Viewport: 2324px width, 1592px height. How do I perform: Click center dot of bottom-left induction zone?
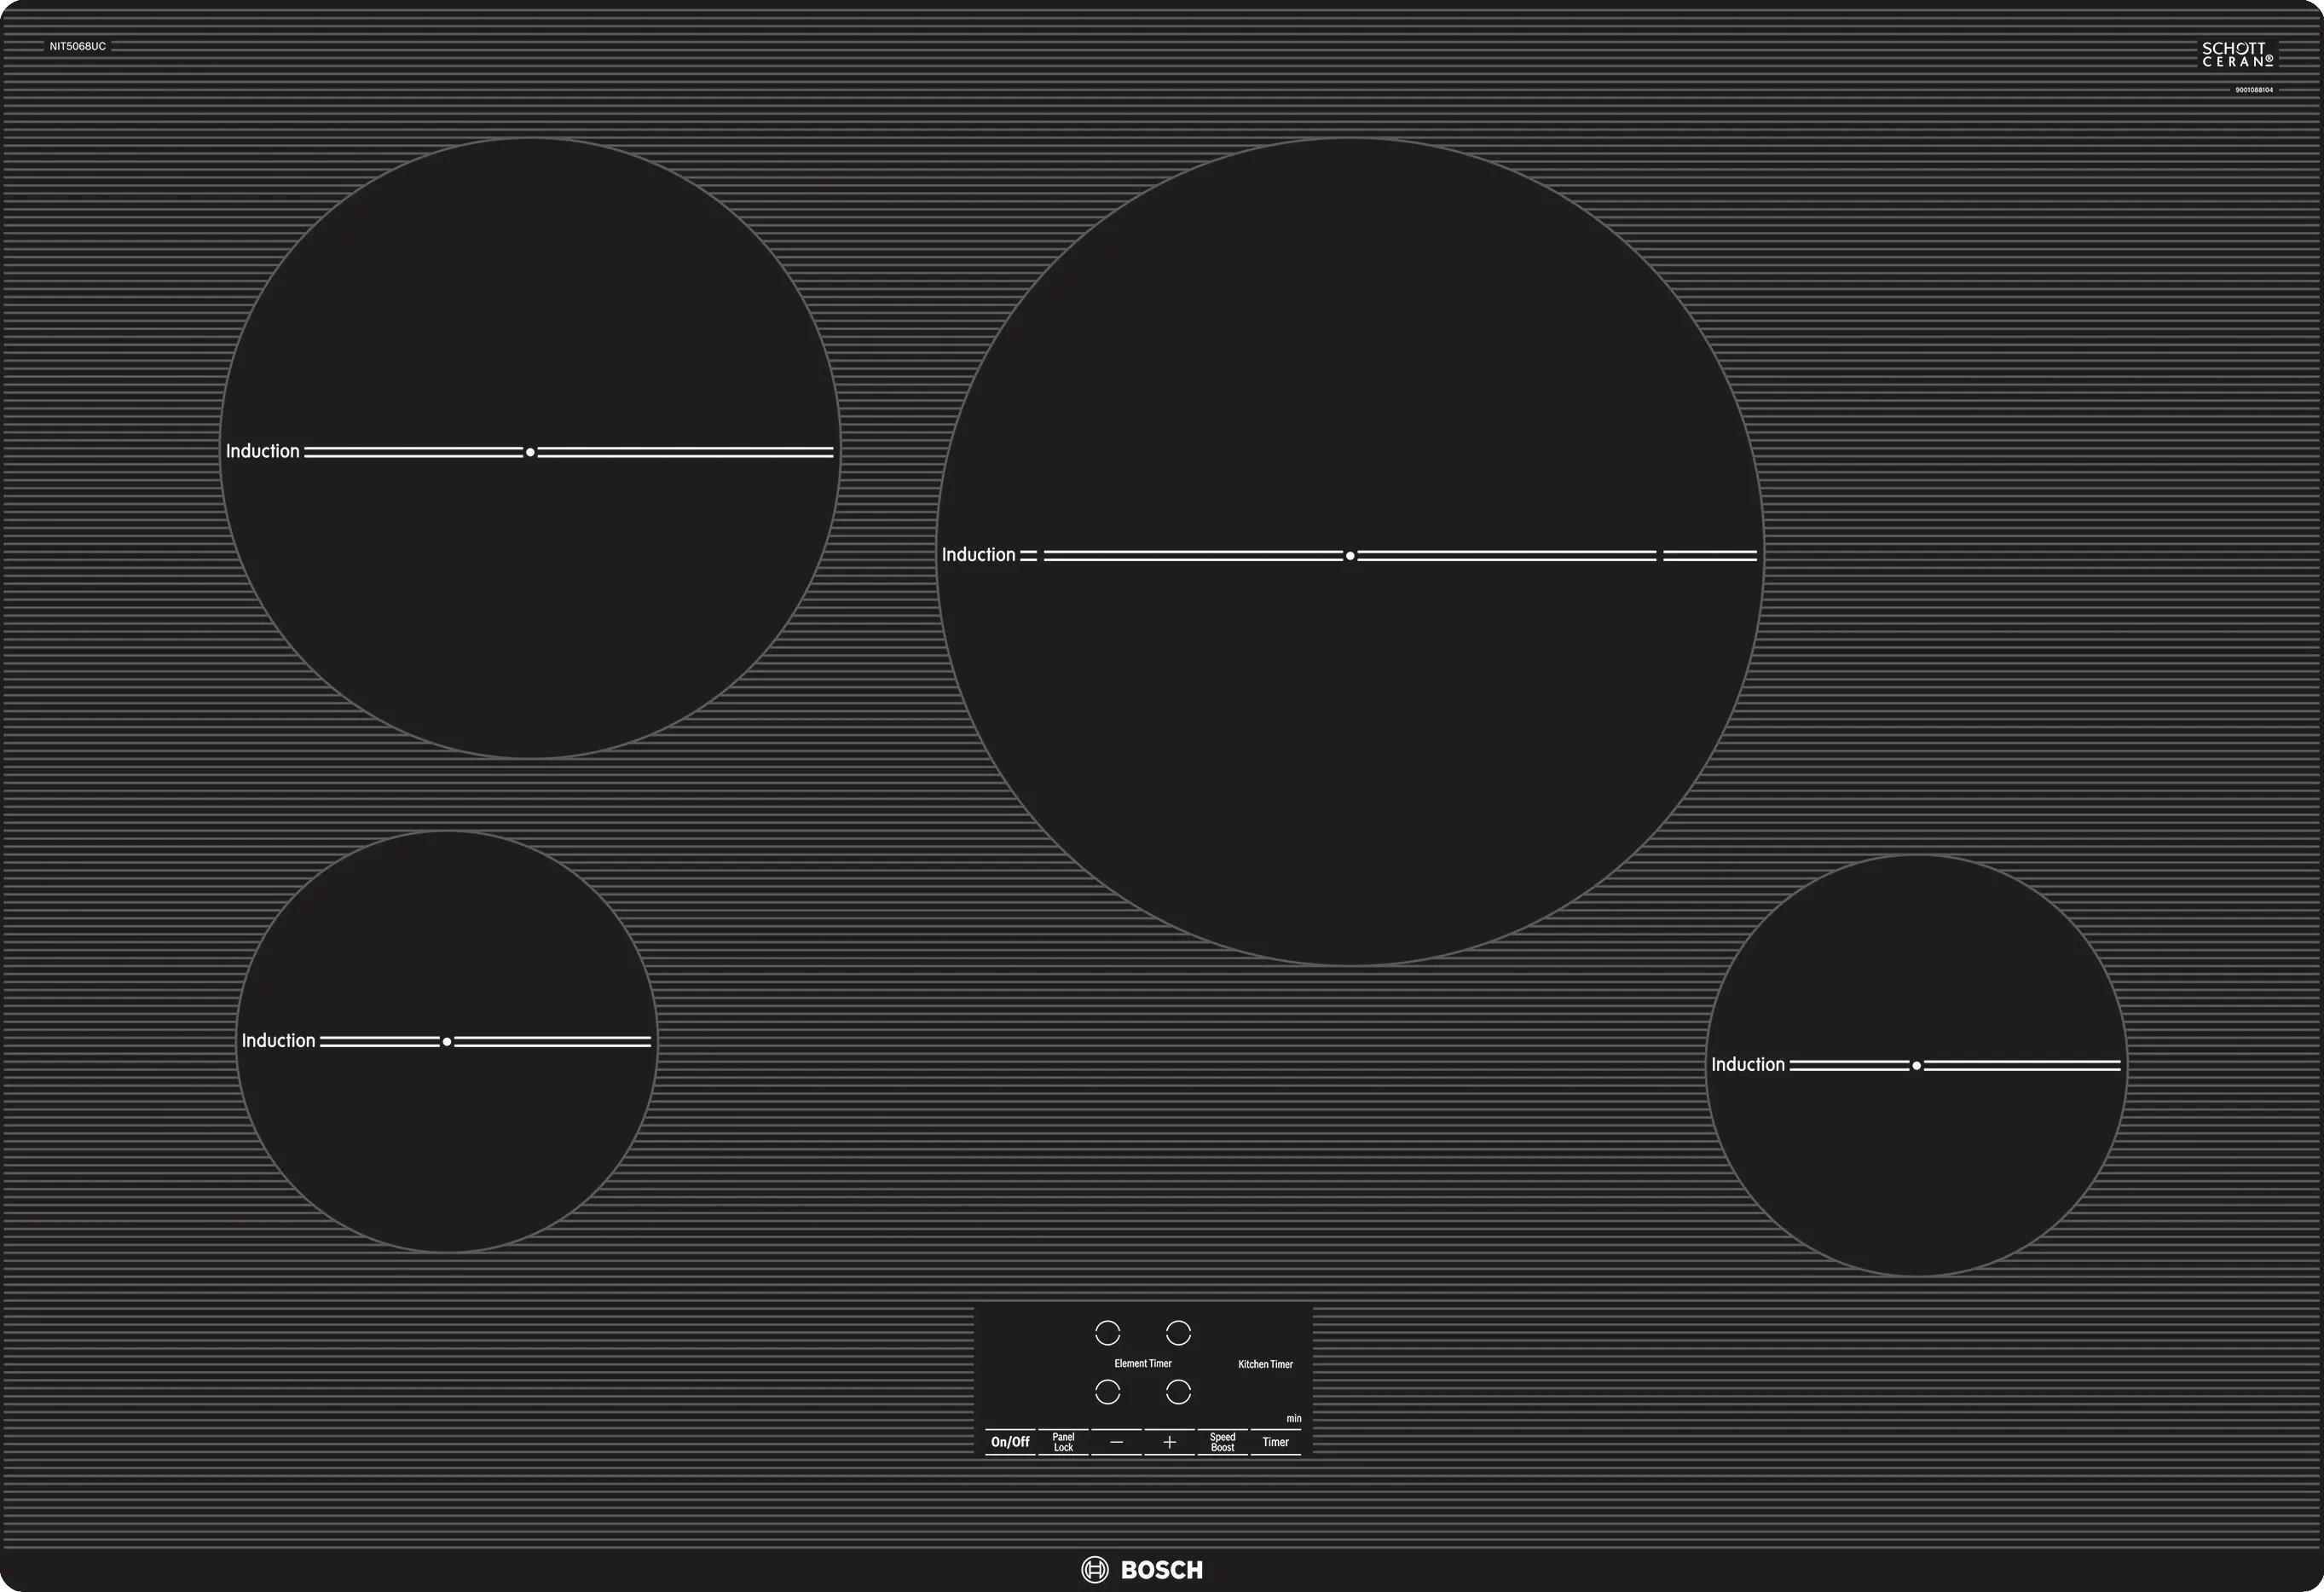tap(447, 1042)
